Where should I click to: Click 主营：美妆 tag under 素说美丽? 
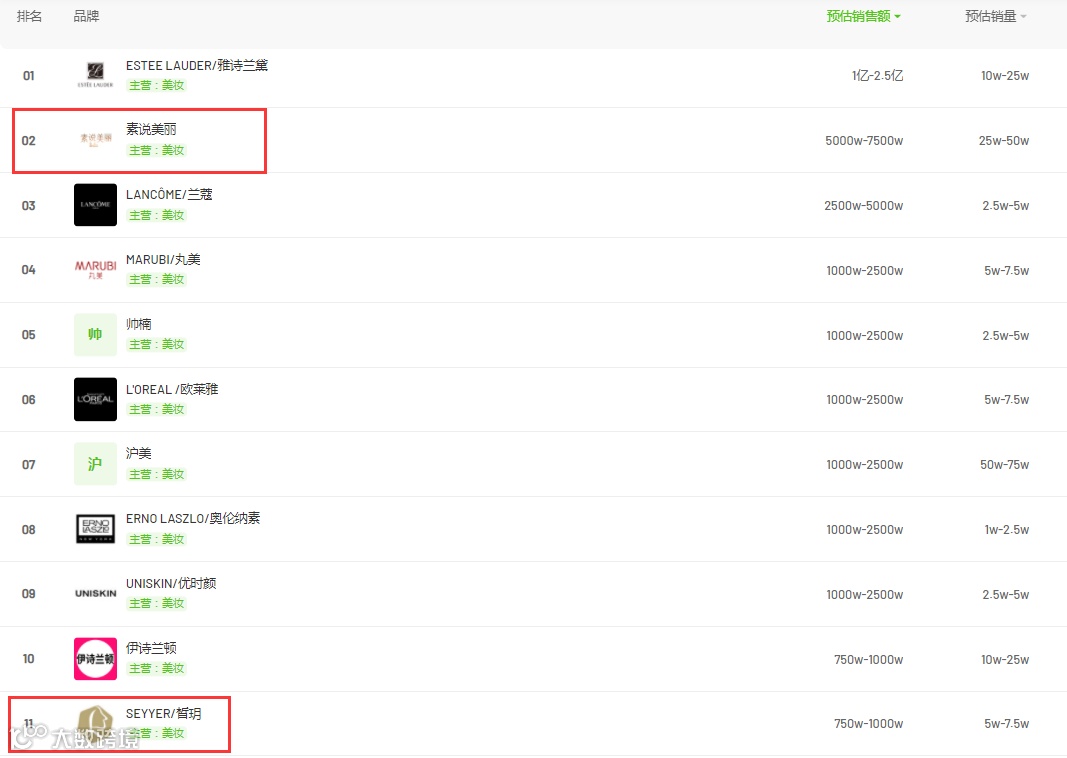click(157, 150)
